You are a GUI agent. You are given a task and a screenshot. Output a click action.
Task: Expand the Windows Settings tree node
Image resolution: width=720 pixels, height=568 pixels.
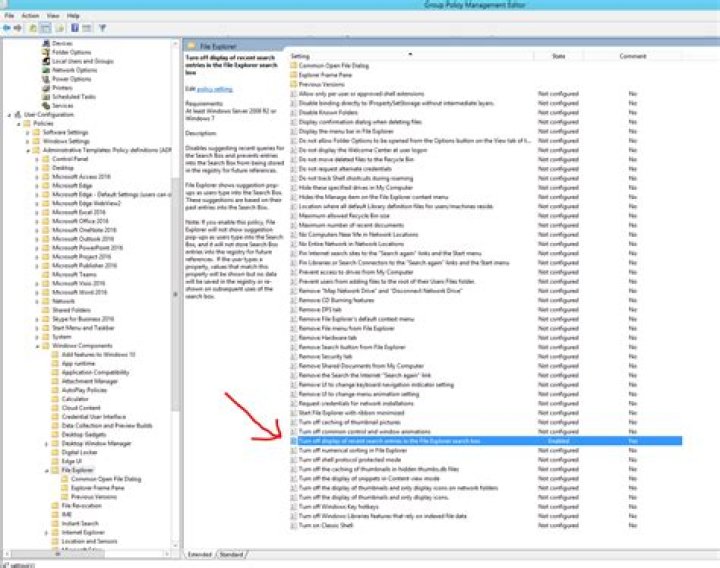pos(28,141)
